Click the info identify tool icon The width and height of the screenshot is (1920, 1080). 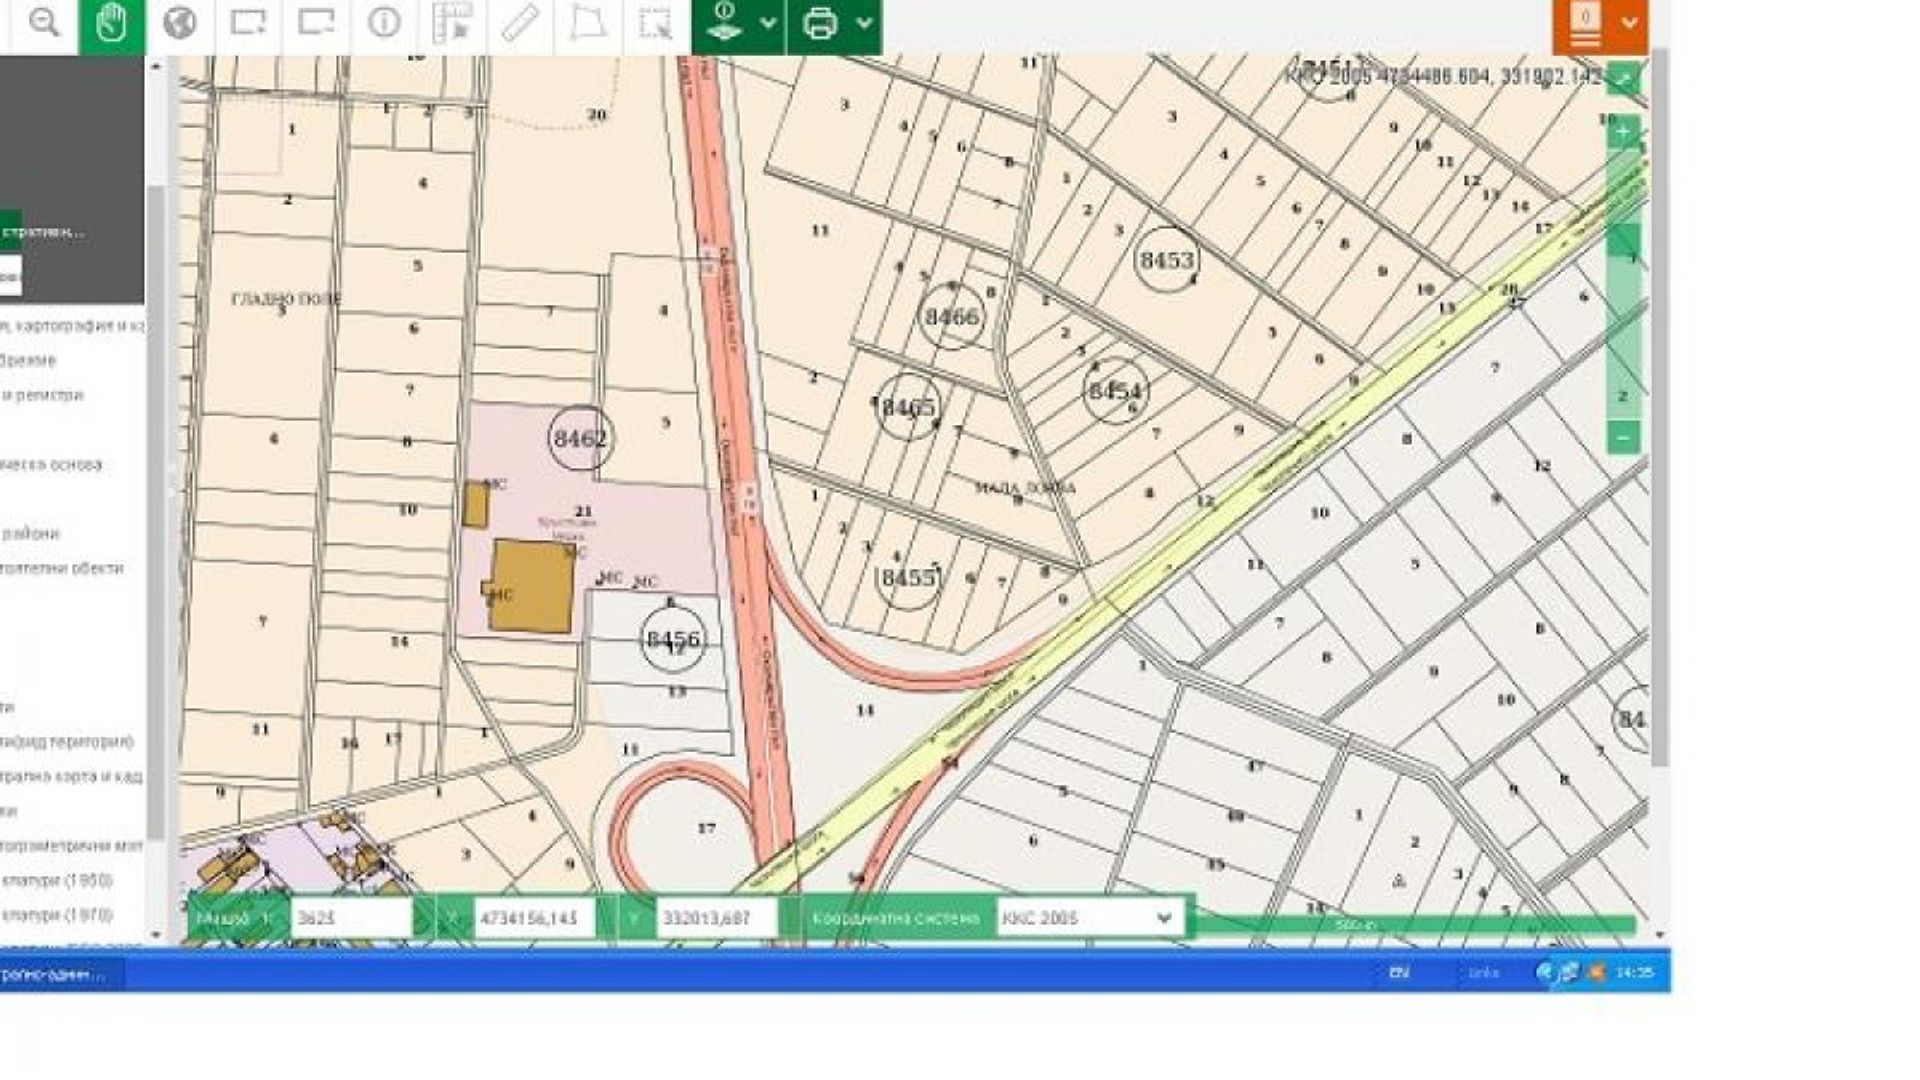[x=384, y=22]
